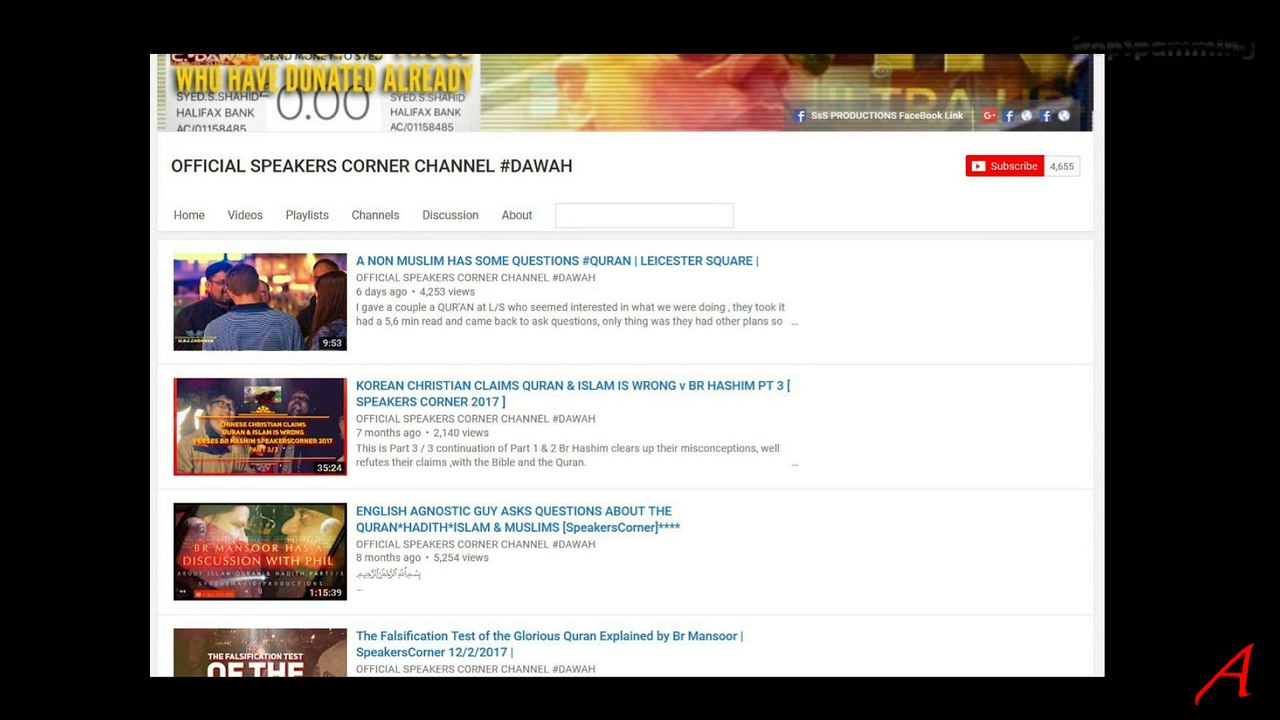Click channel name under 'A NON MUSLIM' video
This screenshot has height=720, width=1280.
tap(475, 278)
